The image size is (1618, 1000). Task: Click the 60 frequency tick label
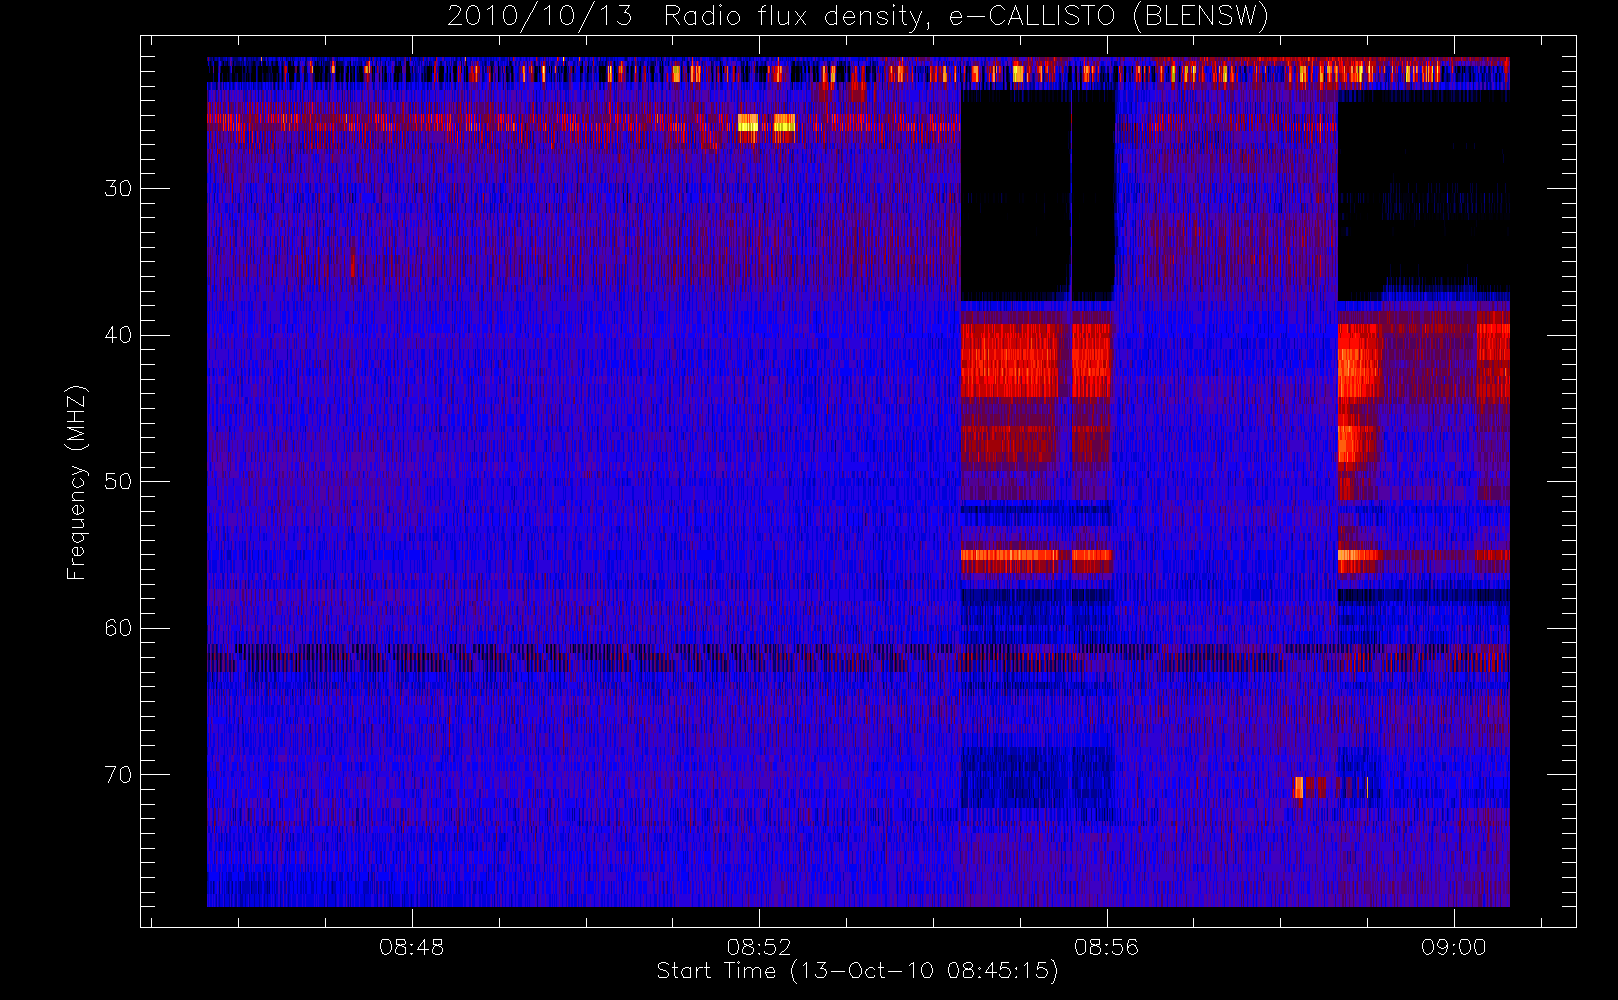coord(118,628)
